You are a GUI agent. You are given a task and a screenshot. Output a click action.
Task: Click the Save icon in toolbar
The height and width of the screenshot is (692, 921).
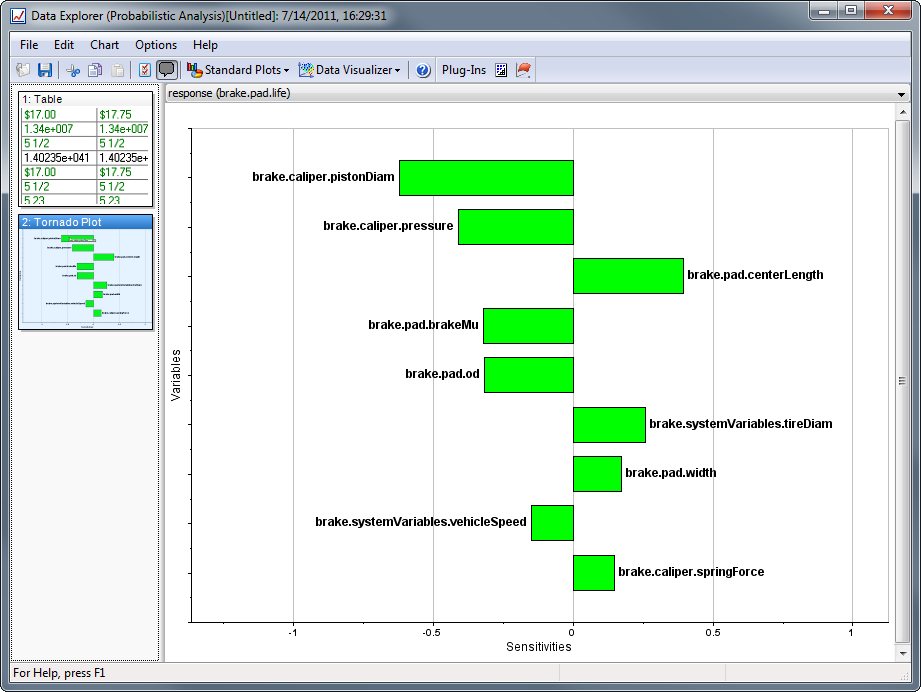pos(45,70)
